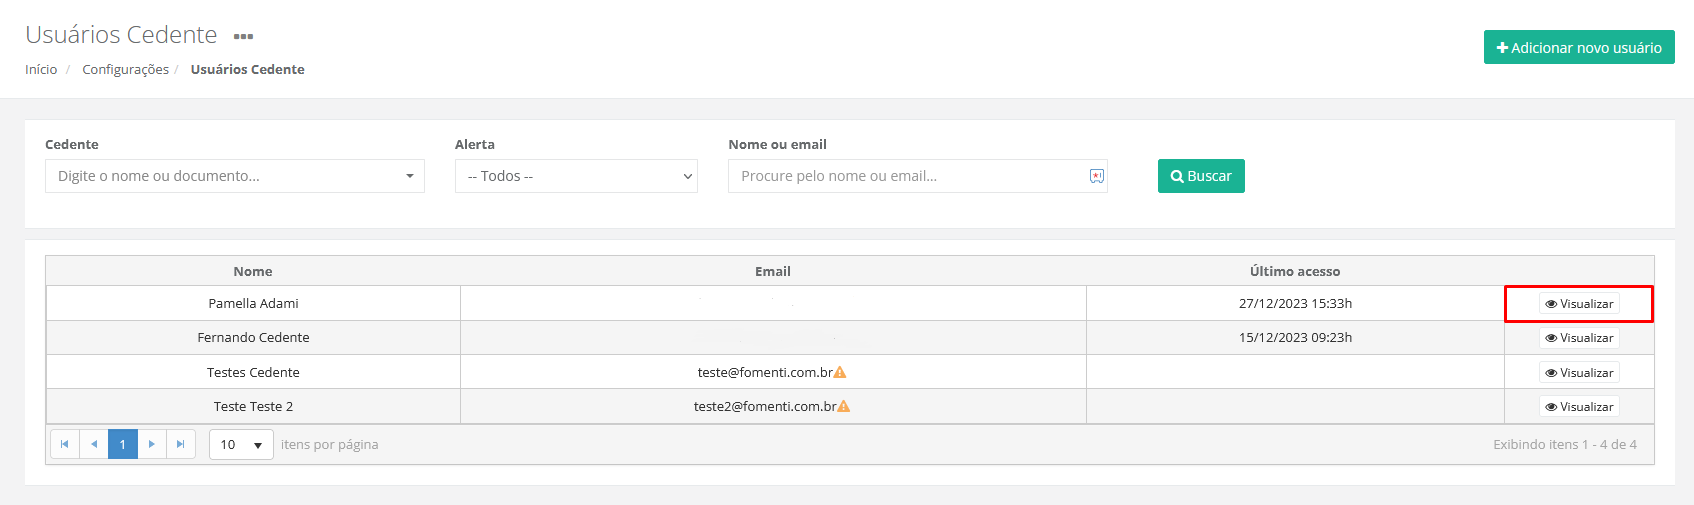Open Visualizar for Testes Cedente row
The image size is (1694, 505).
pos(1579,373)
